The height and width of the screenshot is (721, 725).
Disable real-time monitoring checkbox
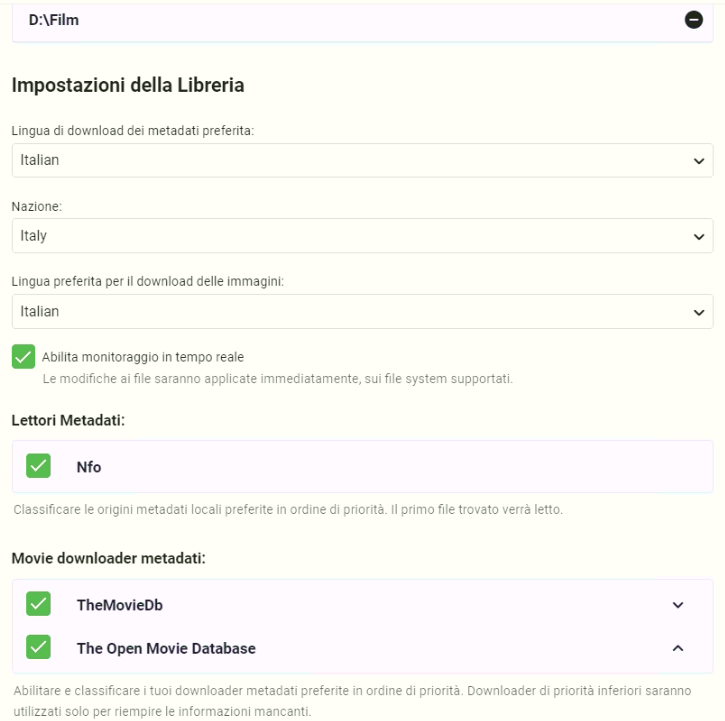[24, 357]
